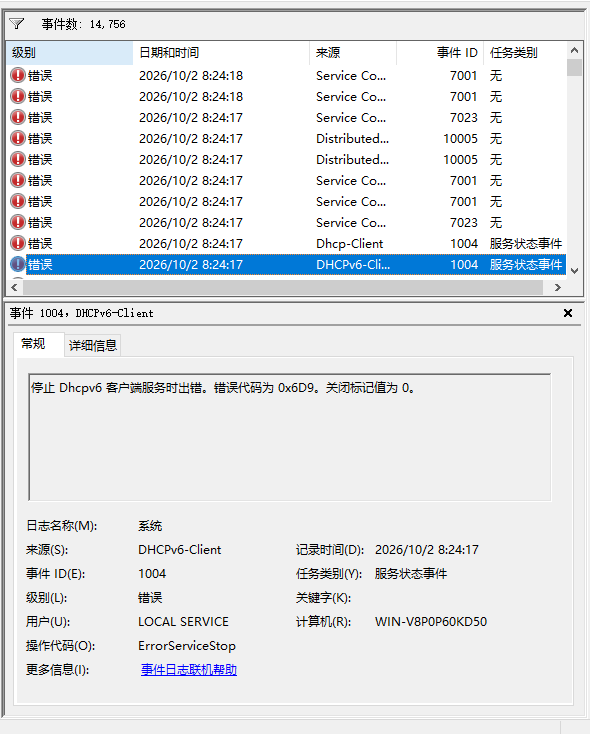Viewport: 590px width, 734px height.
Task: Click the 记录时间 value 2026/10/2 8:24:17
Action: (x=427, y=550)
